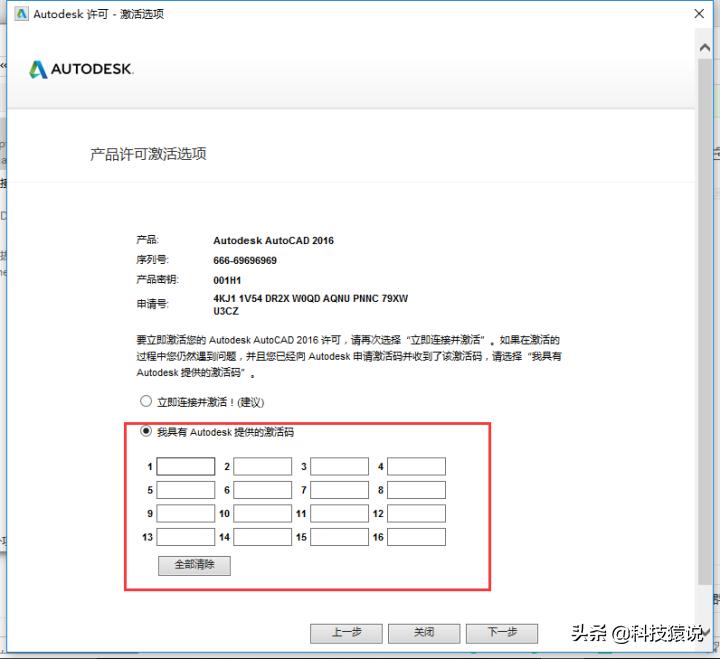Click the 产品许可激活选项 heading
The width and height of the screenshot is (720, 659).
[x=148, y=154]
